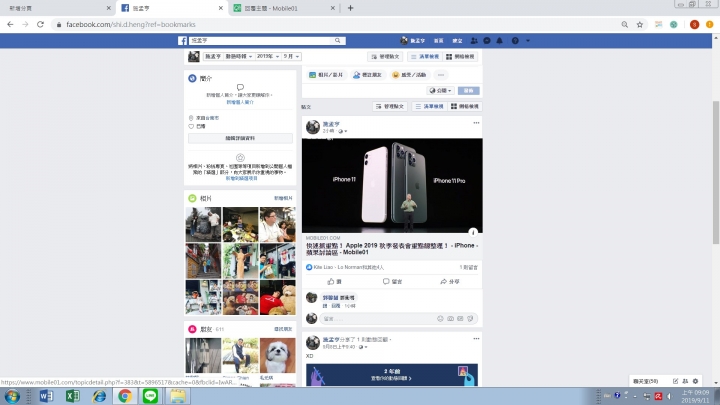The image size is (720, 405).
Task: Open the three-dot menu on the XD post
Action: point(476,339)
